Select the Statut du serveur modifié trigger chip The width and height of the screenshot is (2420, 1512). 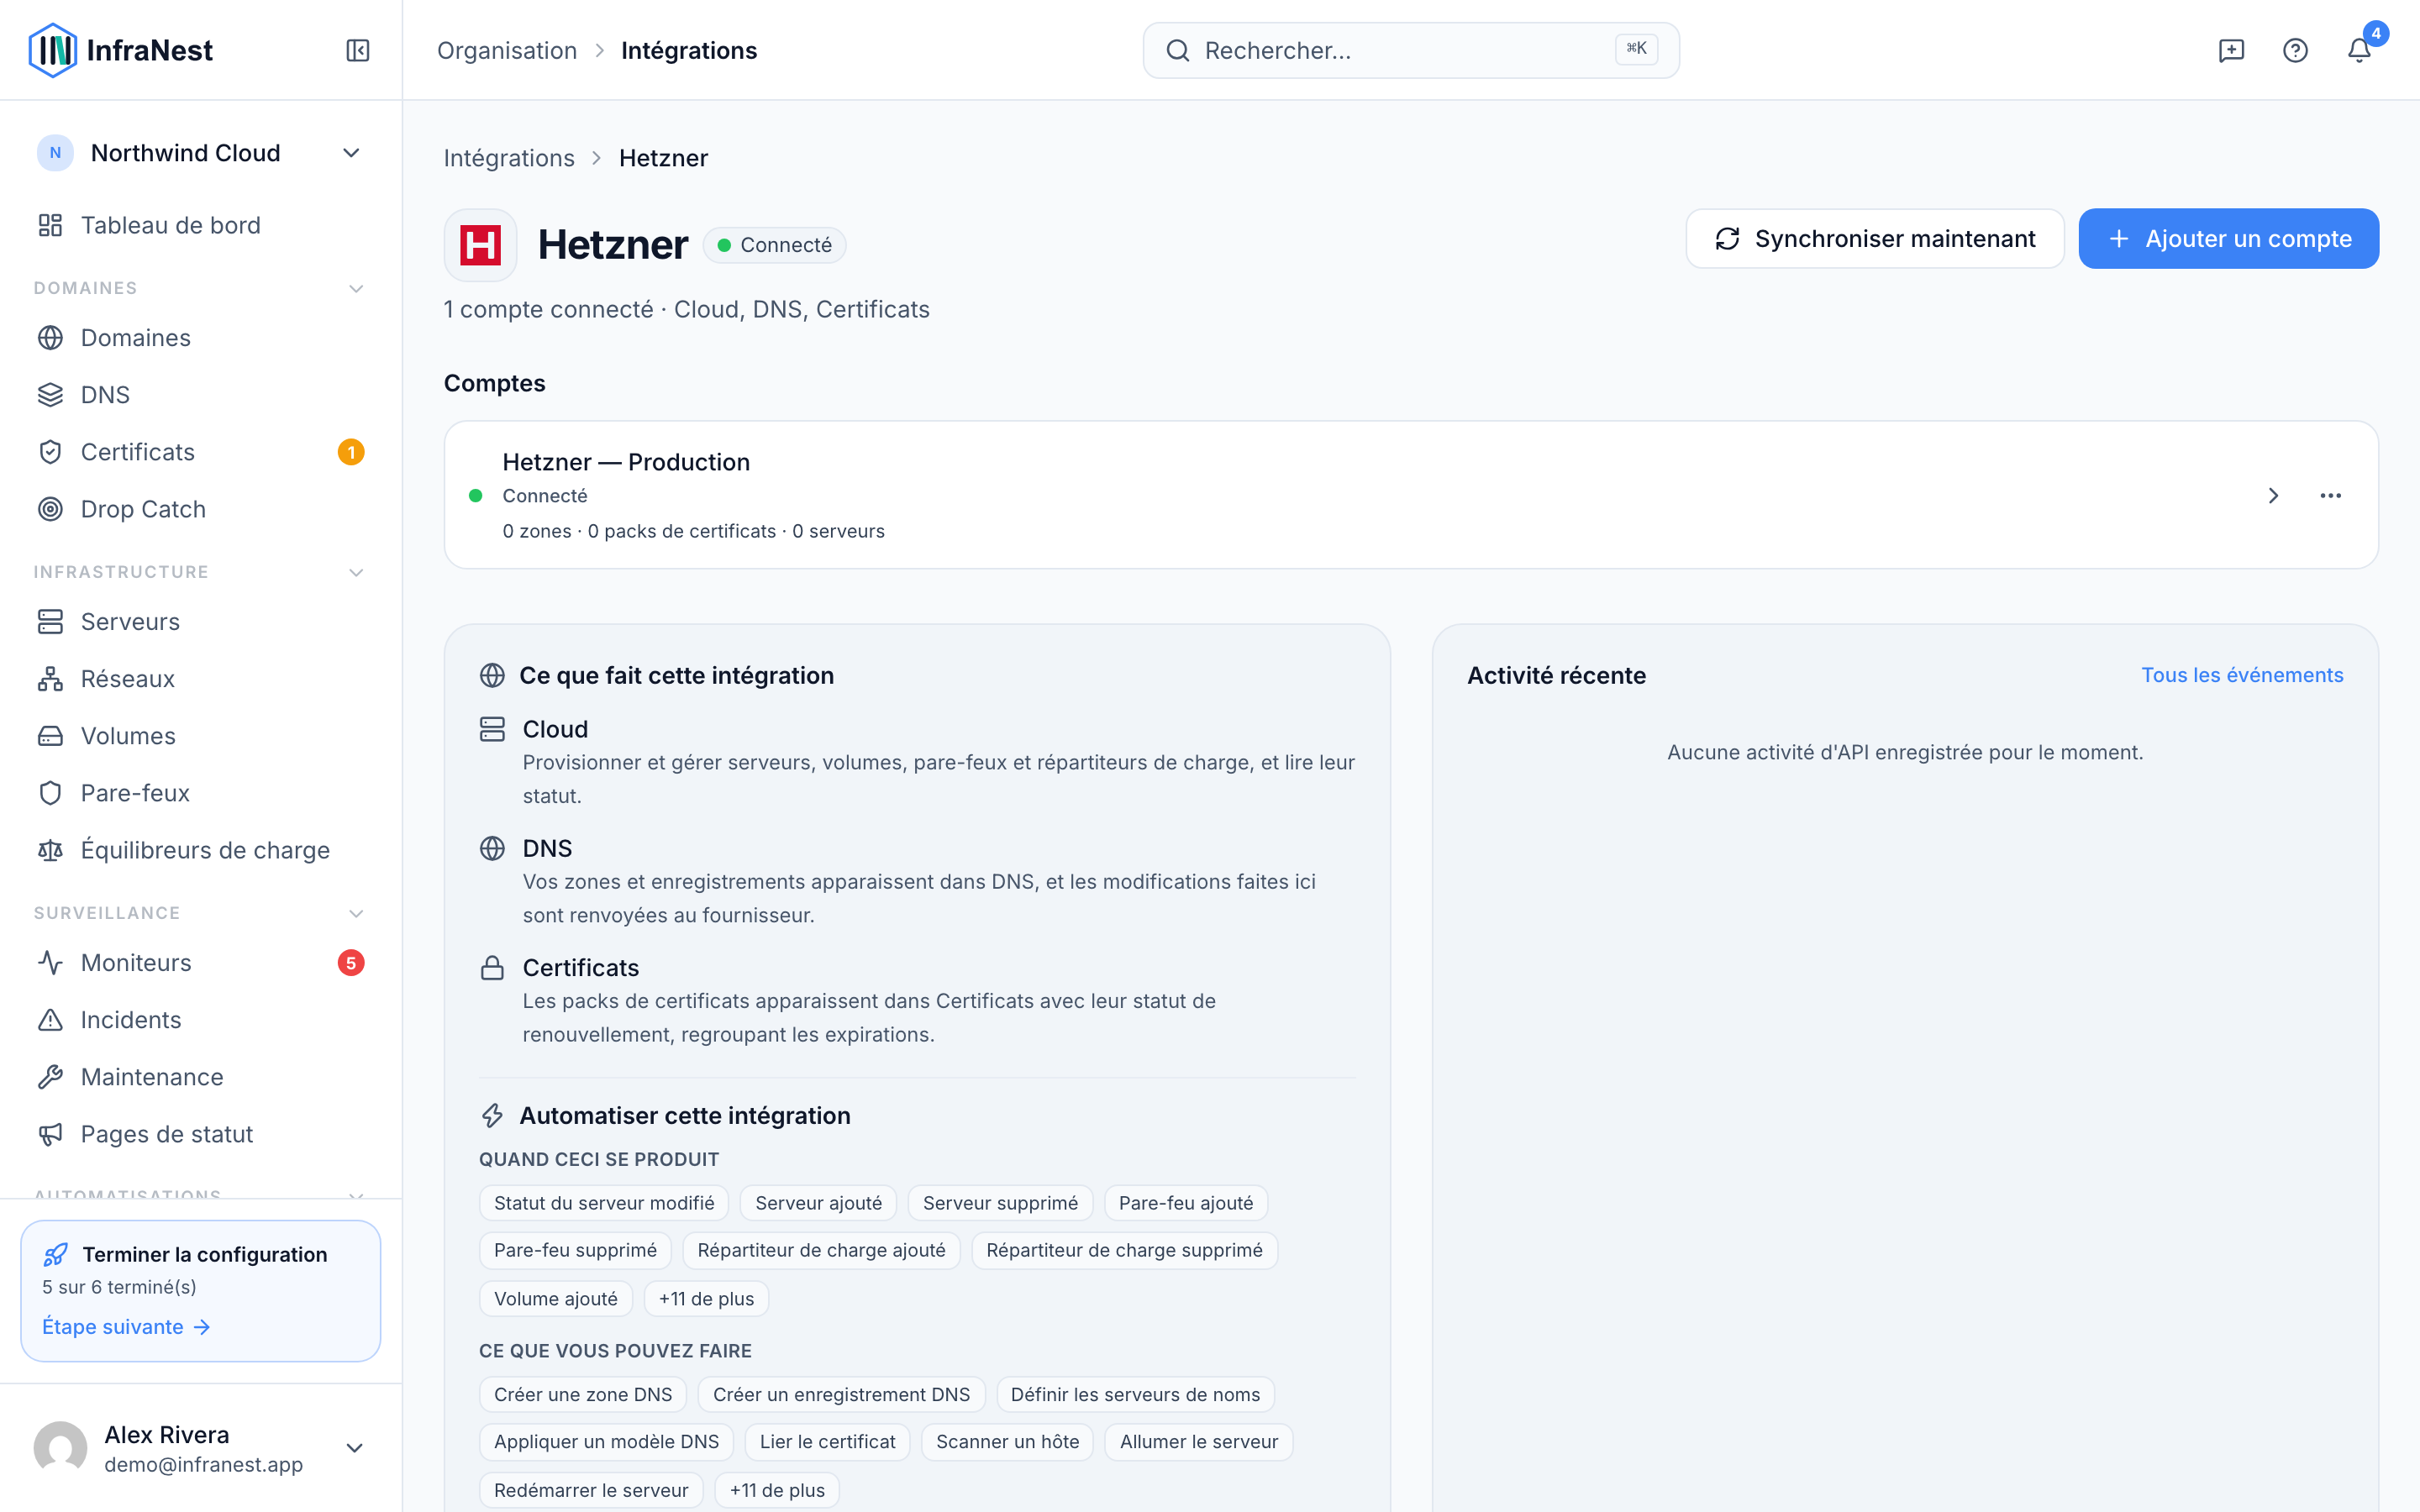[x=604, y=1203]
